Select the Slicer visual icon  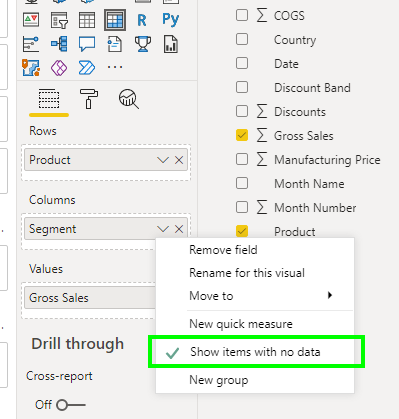(59, 20)
